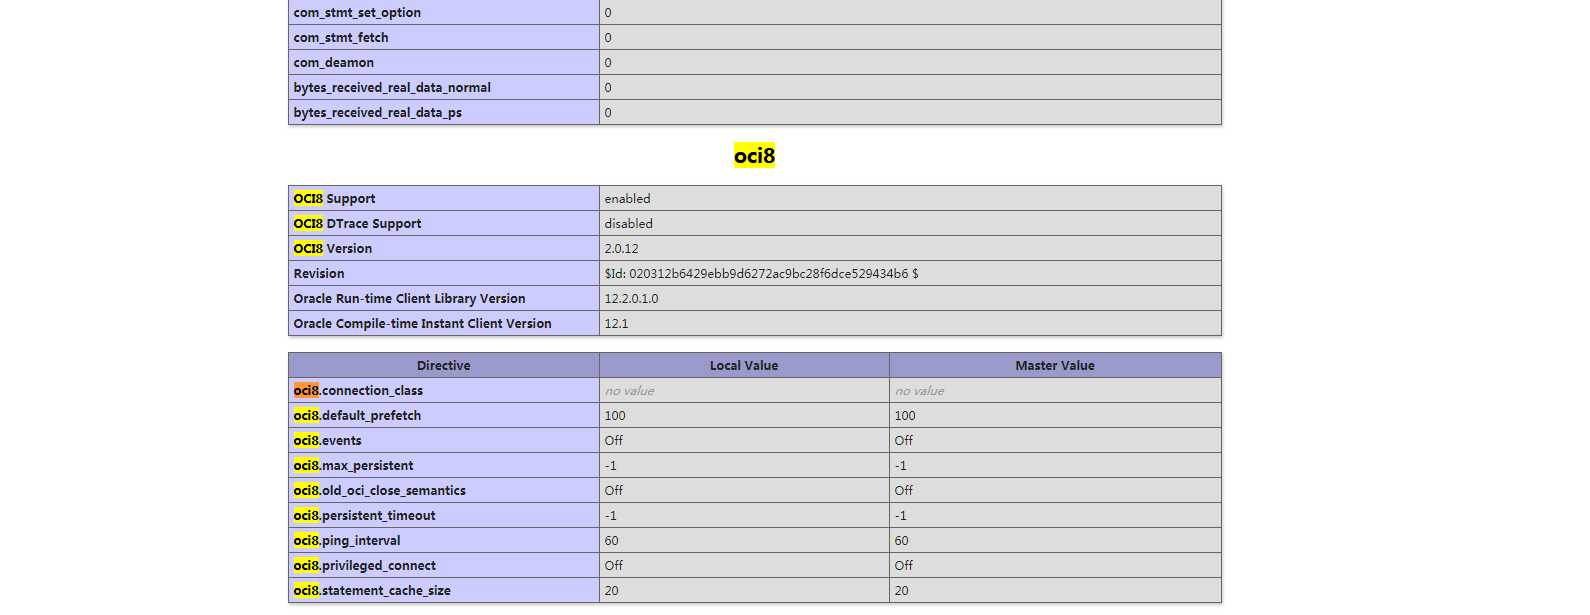1590x615 pixels.
Task: Select master value 60 of ping_interval
Action: (901, 540)
